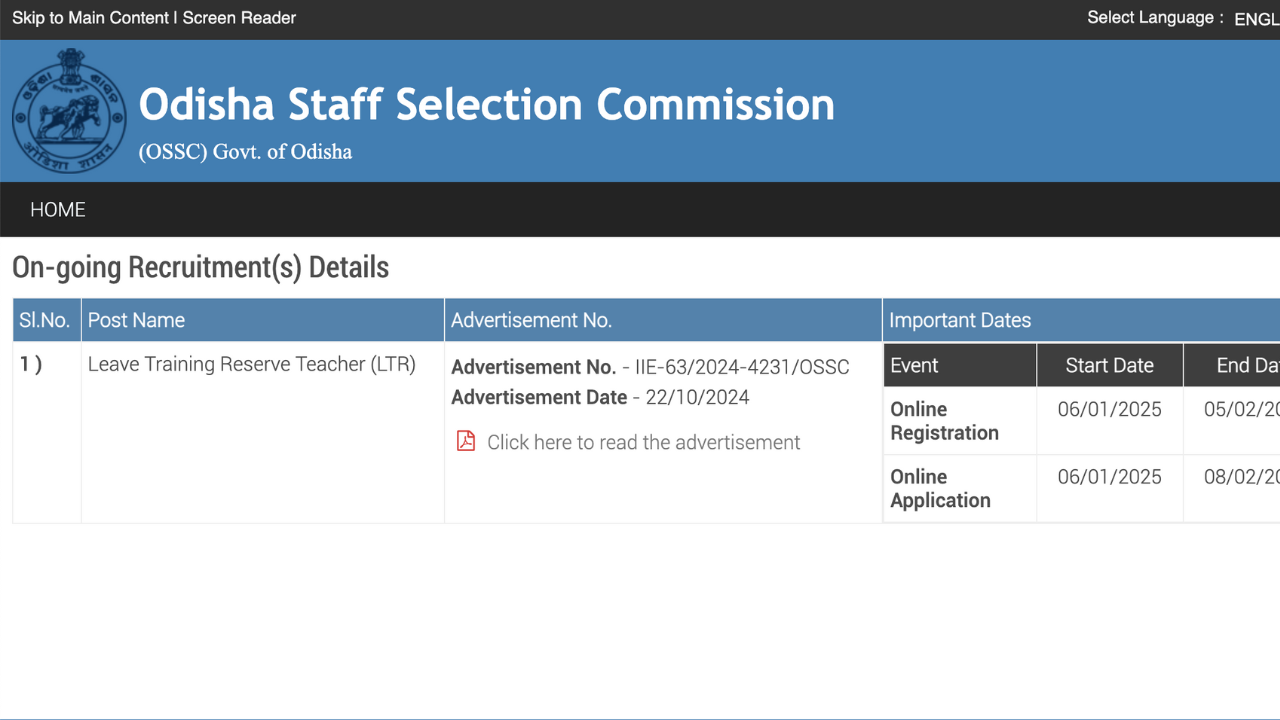Click the Advertisement No. column header
The image size is (1280, 720).
click(x=531, y=319)
